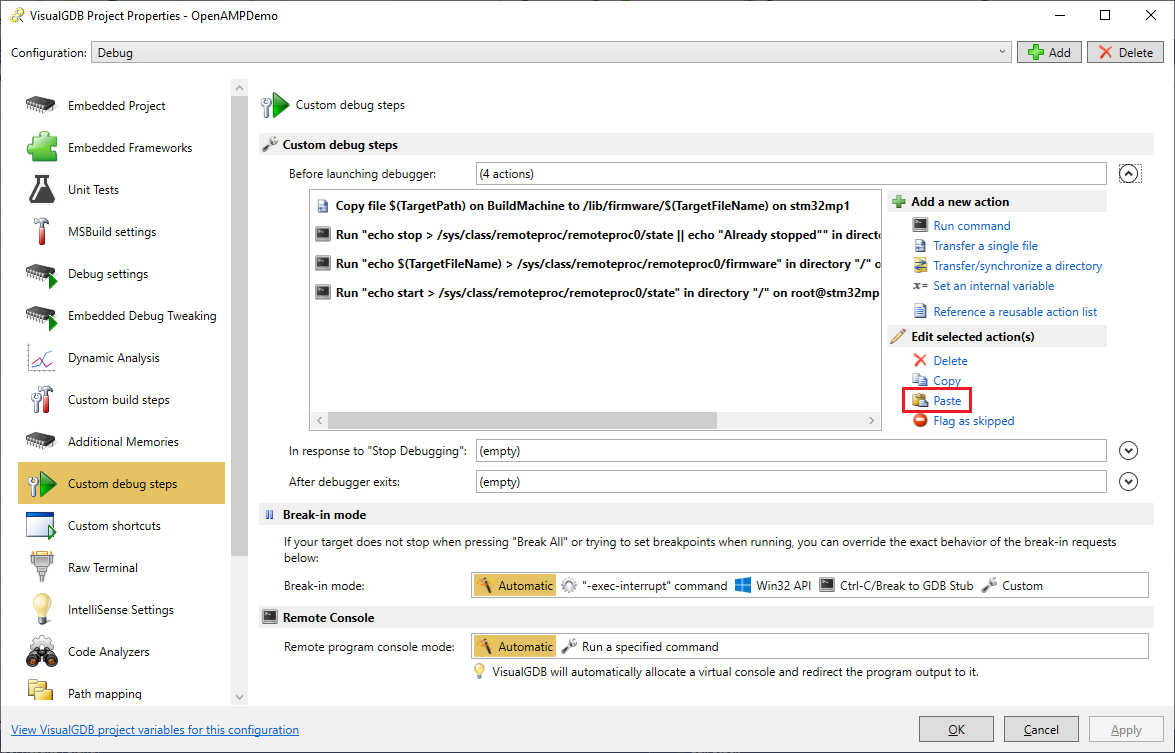Click the Unit Tests flask icon

[x=41, y=190]
